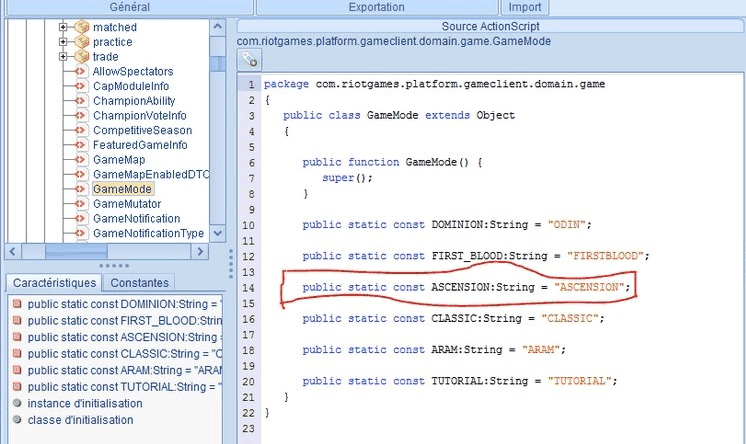The image size is (746, 444).
Task: Click the classe d'initialisation gray icon
Action: coord(17,420)
